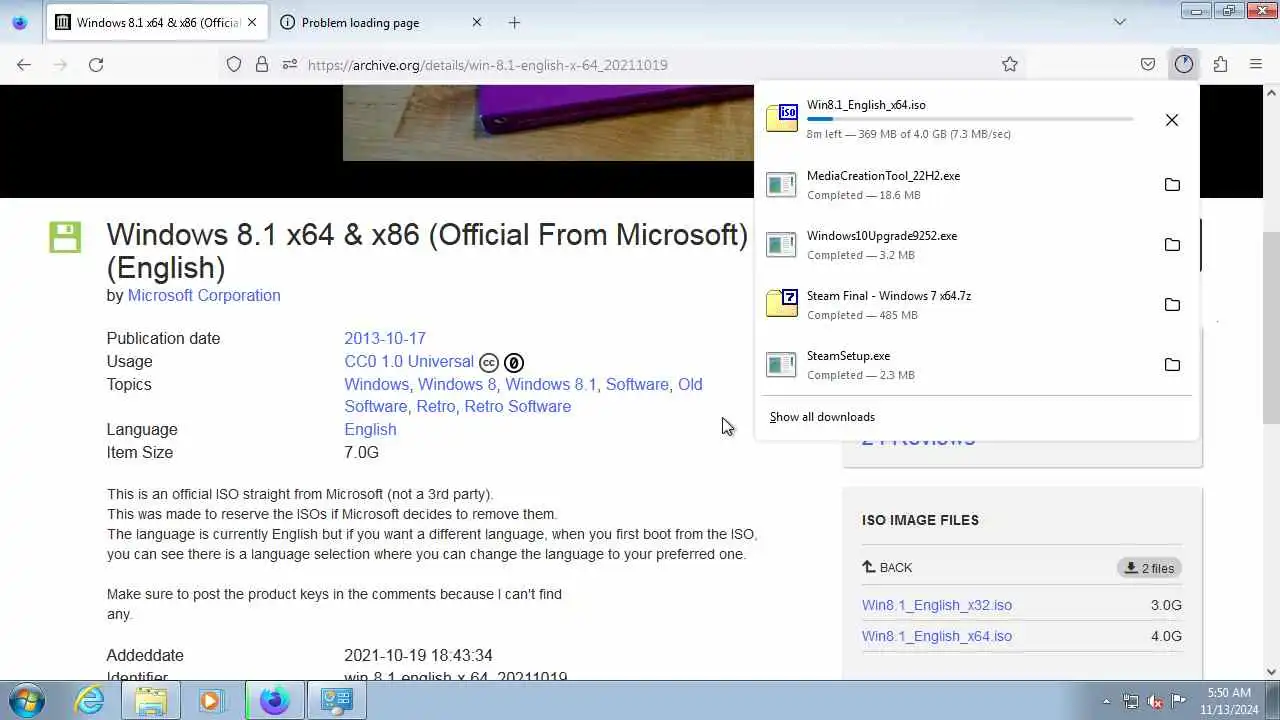
Task: Open the Windows Start button
Action: tap(26, 700)
